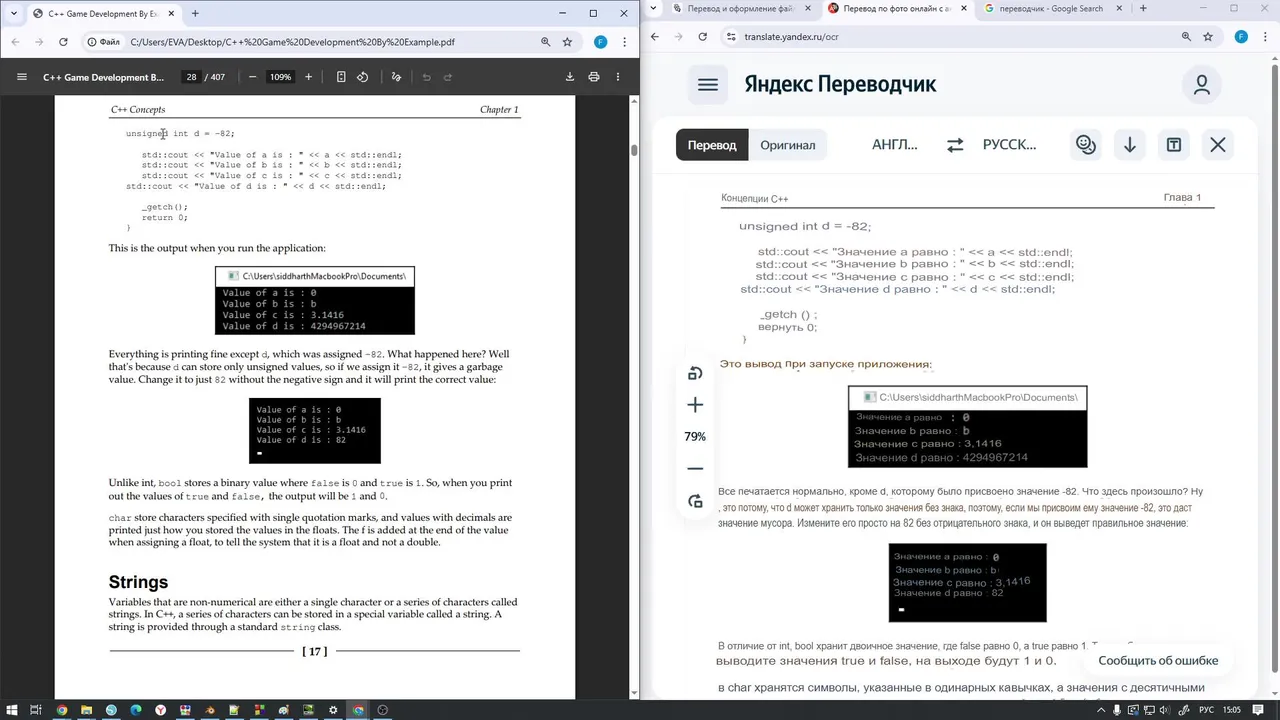
Task: Open Task View on taskbar
Action: point(35,710)
